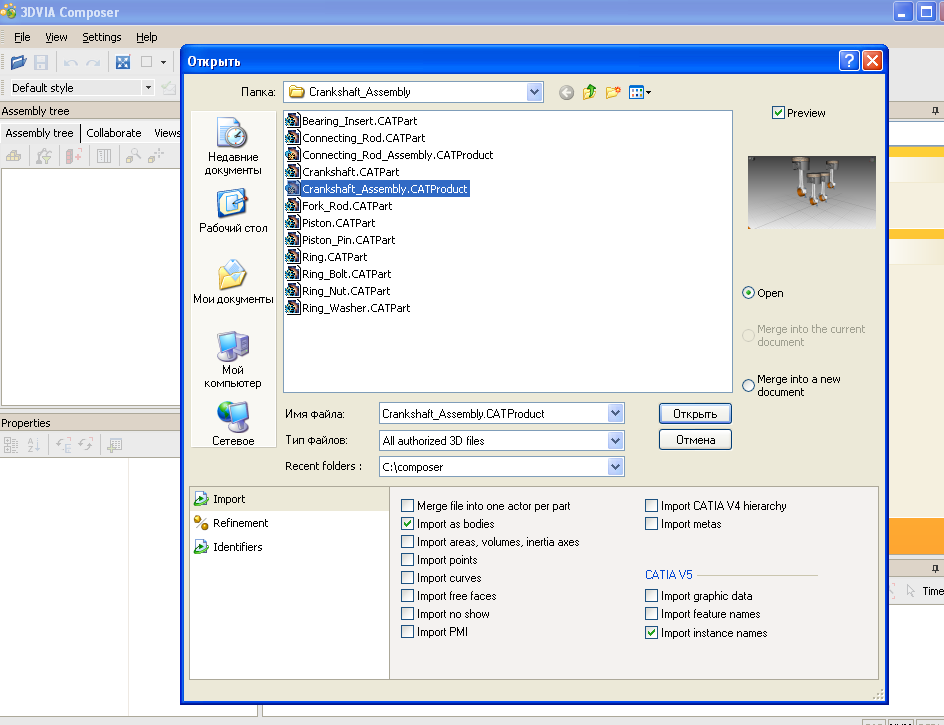Viewport: 944px width, 725px height.
Task: Enable Import PMI checkbox
Action: (408, 632)
